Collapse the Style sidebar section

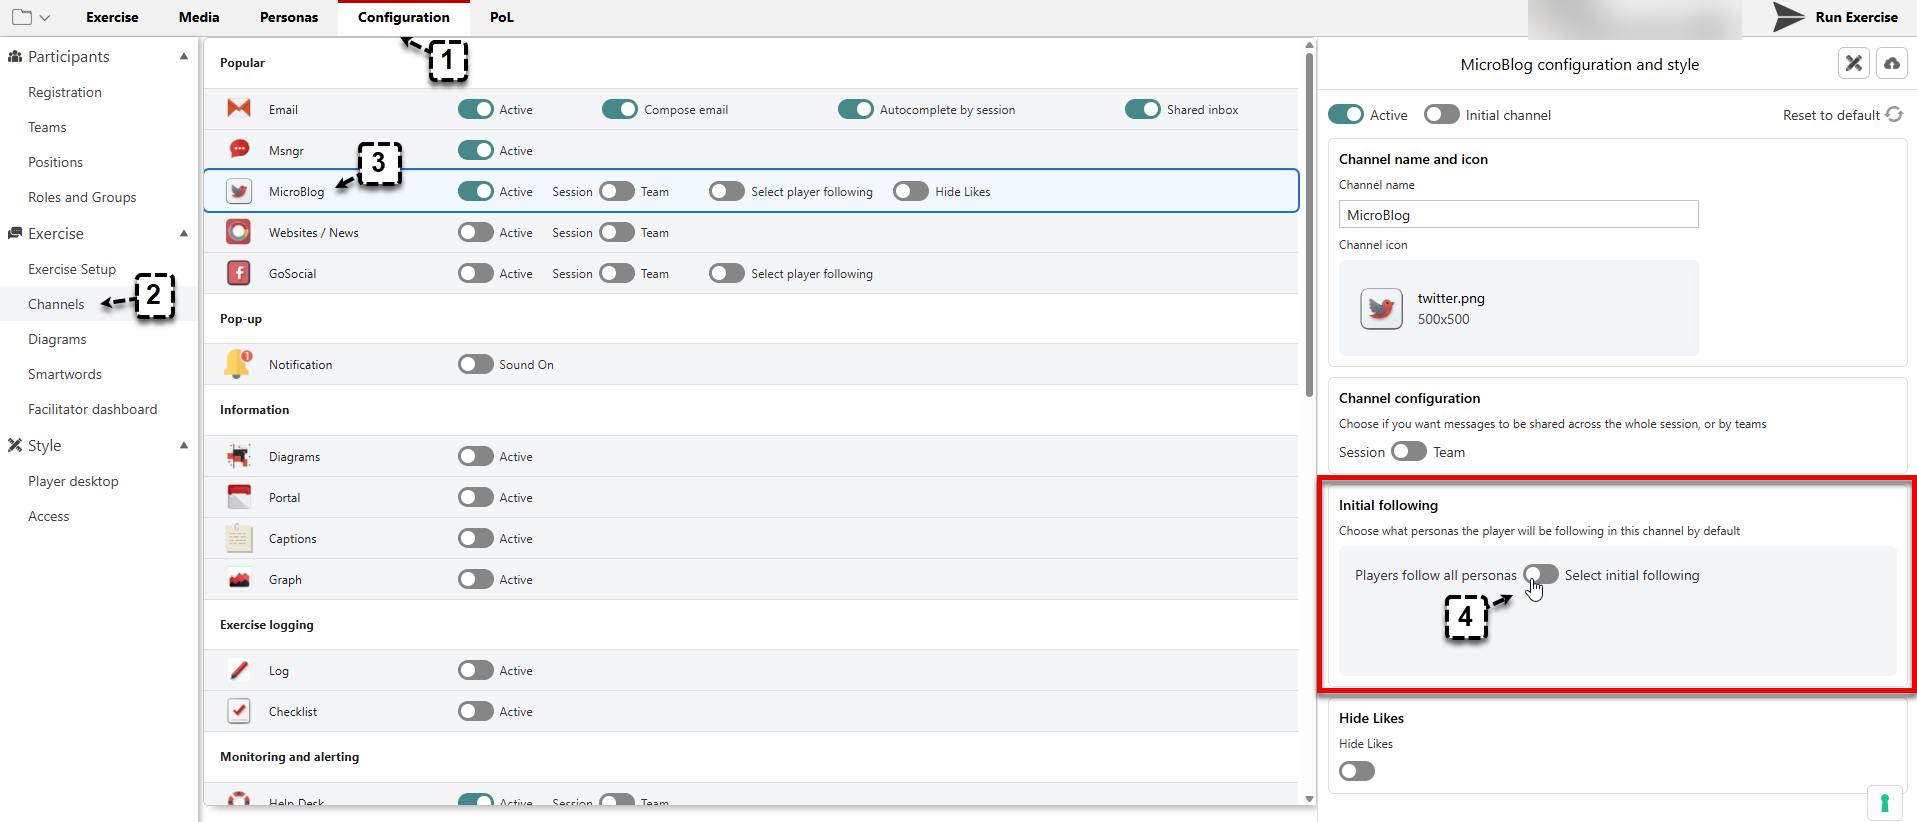184,446
